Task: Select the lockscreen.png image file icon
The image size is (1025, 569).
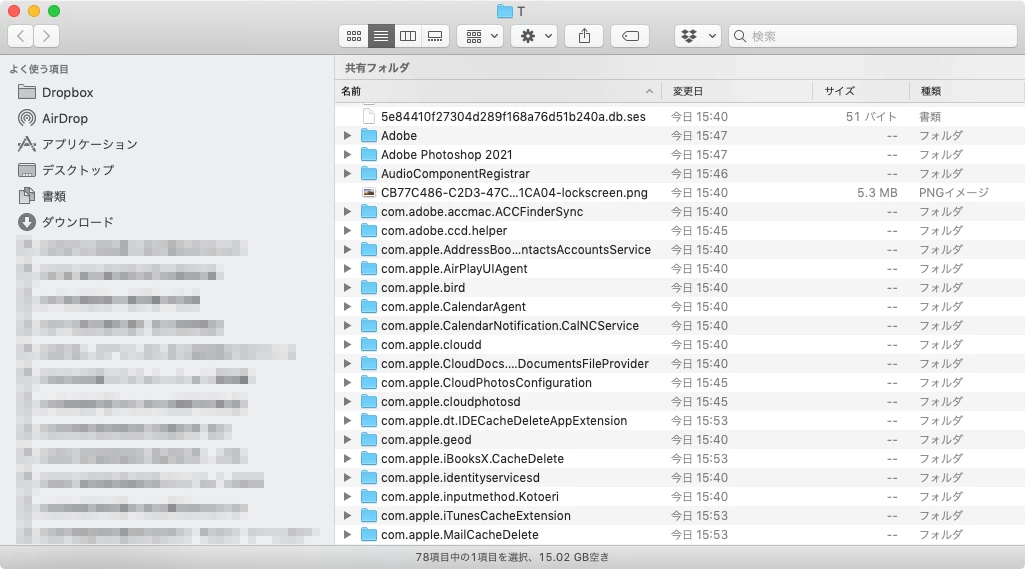Action: click(x=369, y=192)
